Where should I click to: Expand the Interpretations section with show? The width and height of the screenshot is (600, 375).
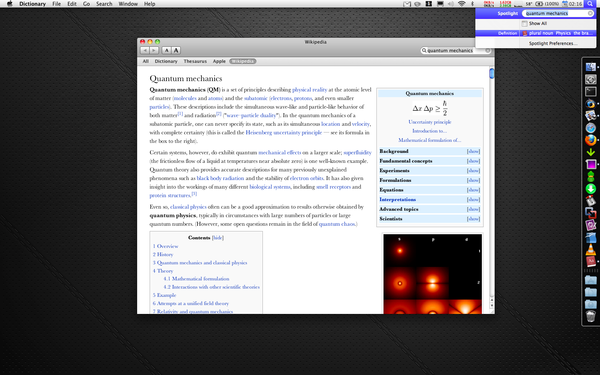click(x=473, y=199)
